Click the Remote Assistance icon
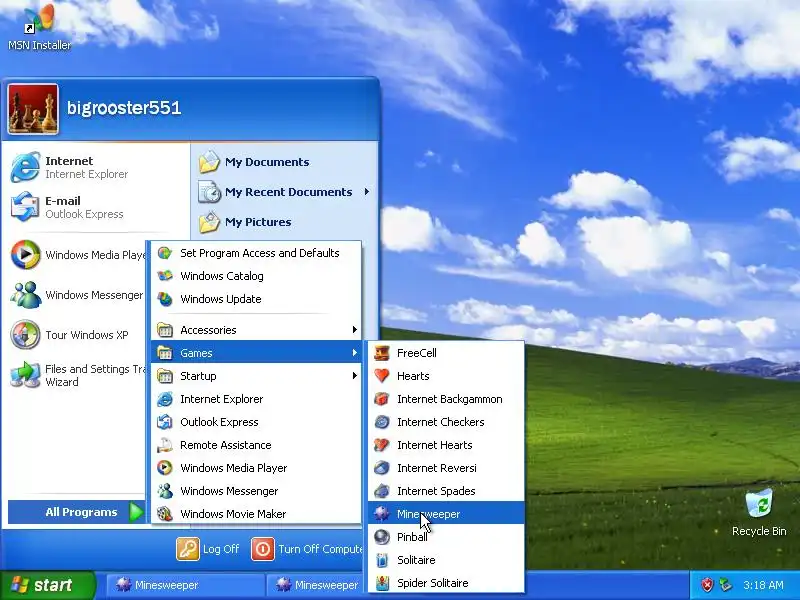Image resolution: width=800 pixels, height=600 pixels. pyautogui.click(x=165, y=445)
